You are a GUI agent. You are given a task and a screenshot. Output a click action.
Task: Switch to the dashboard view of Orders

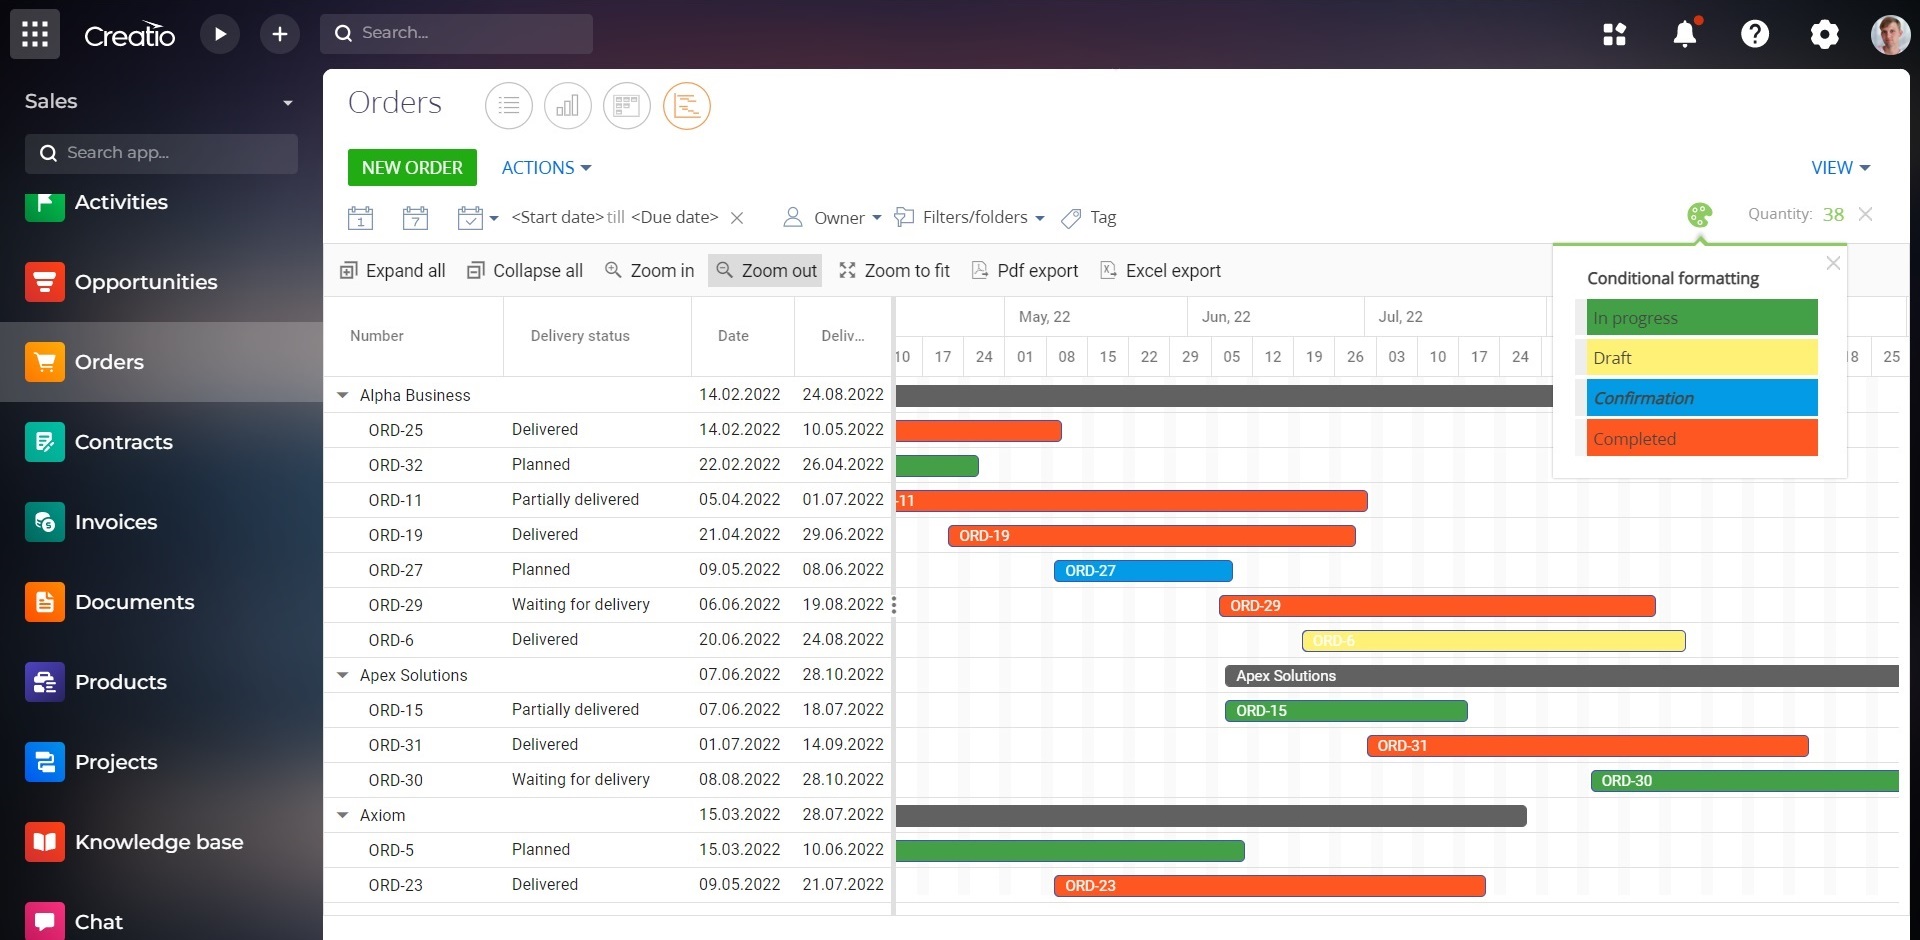point(626,105)
